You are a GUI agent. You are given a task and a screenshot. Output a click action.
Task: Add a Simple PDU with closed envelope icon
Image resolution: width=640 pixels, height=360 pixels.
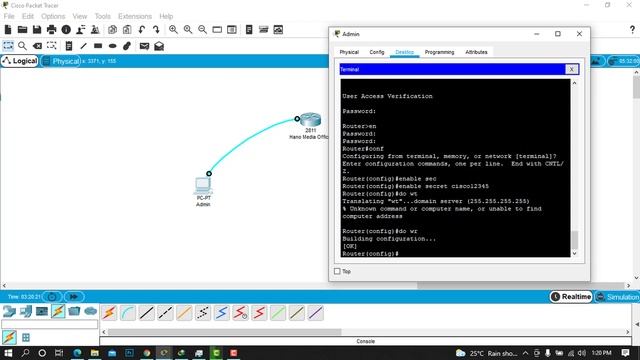click(x=144, y=46)
